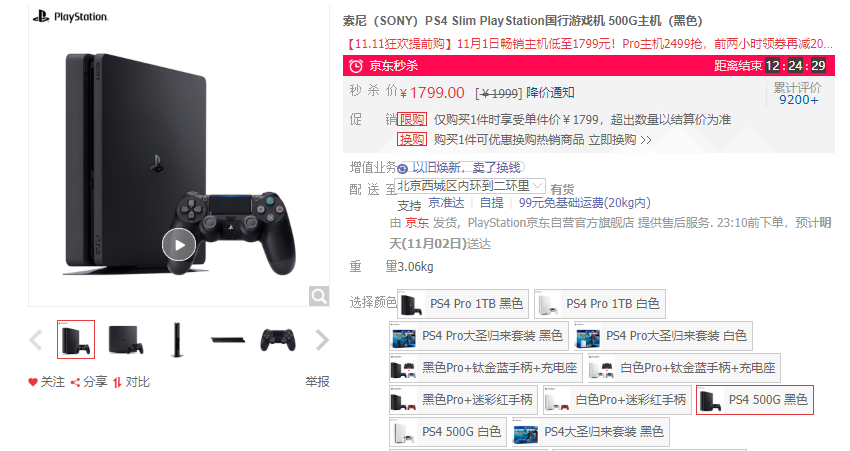Viewport: 850px width, 451px height.
Task: Select the PS4 500G 黑色 option
Action: point(755,400)
